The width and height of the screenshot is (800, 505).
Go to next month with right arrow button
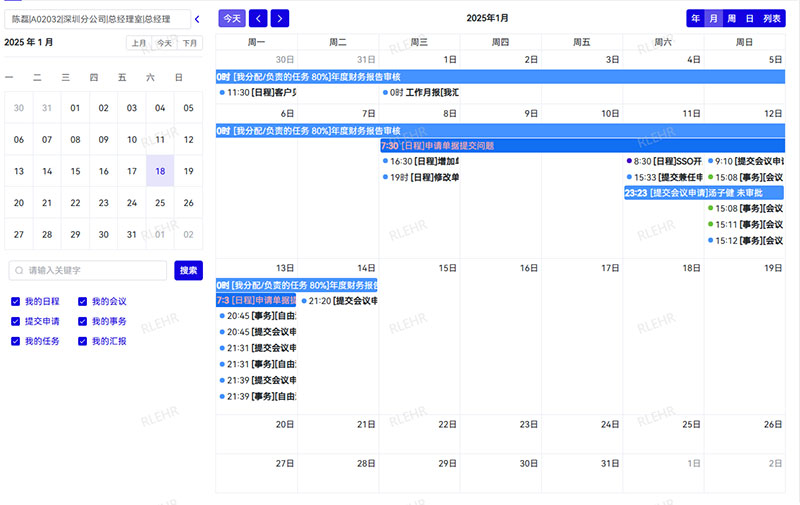(280, 18)
